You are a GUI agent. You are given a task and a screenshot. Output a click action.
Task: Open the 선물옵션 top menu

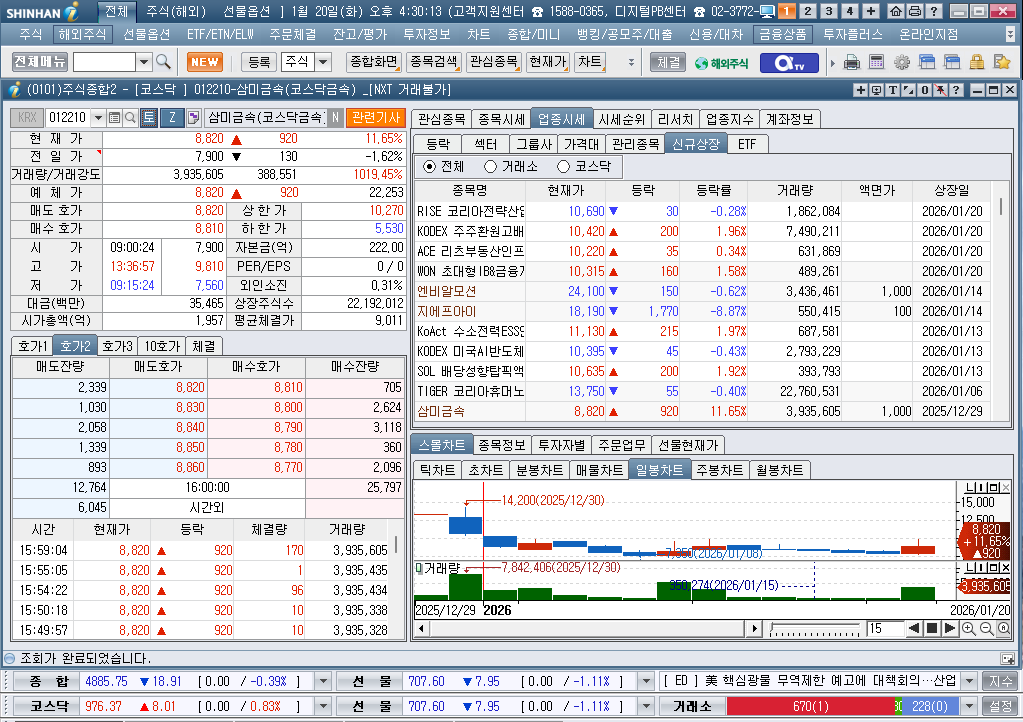point(146,35)
